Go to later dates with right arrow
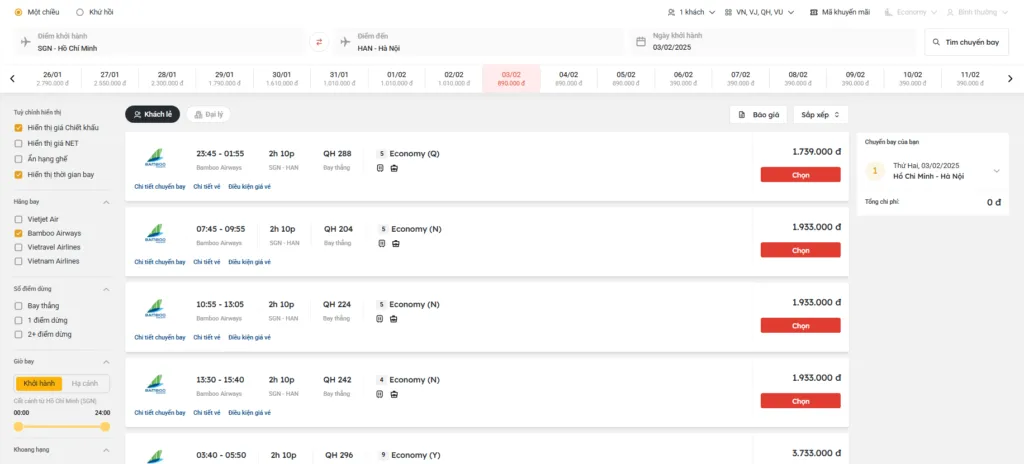The image size is (1024, 464). tap(1011, 78)
